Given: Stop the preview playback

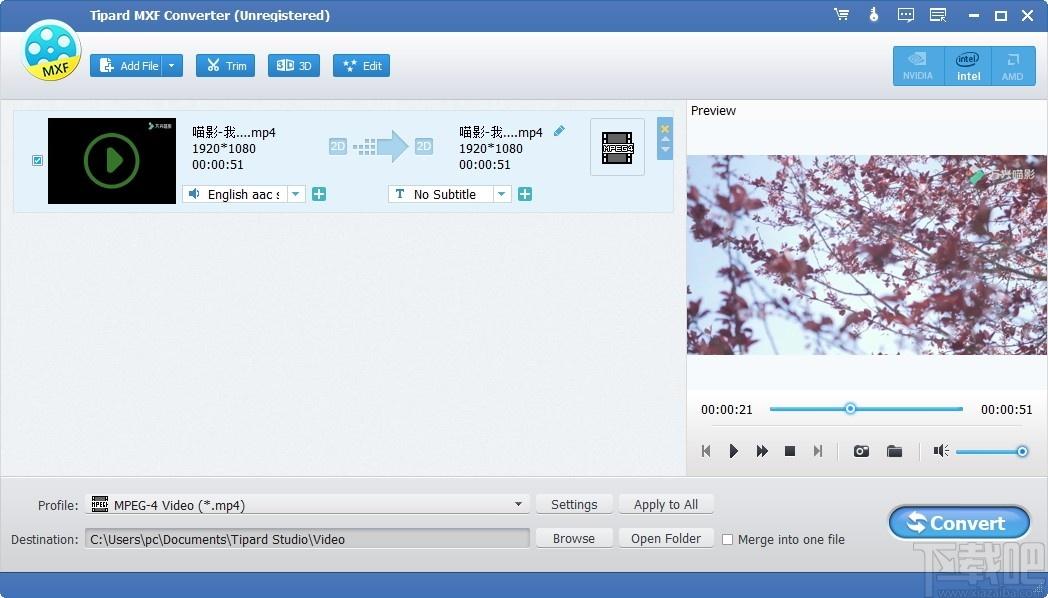Looking at the screenshot, I should (x=789, y=451).
